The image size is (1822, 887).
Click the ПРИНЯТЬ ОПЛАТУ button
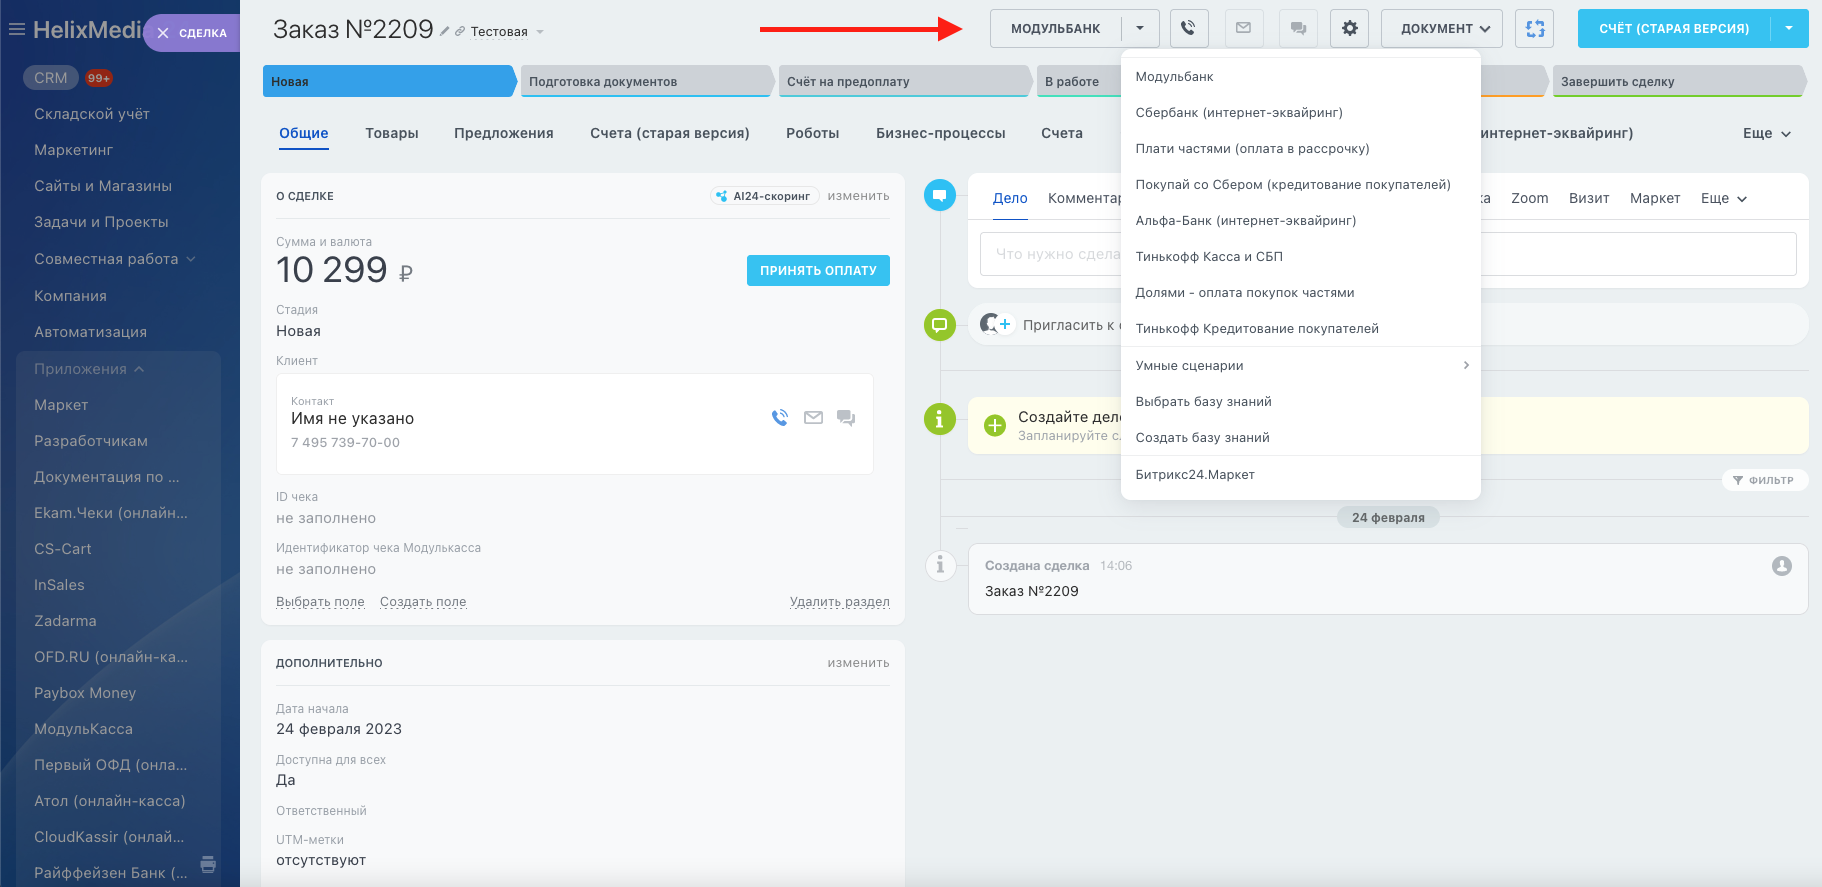(x=818, y=270)
